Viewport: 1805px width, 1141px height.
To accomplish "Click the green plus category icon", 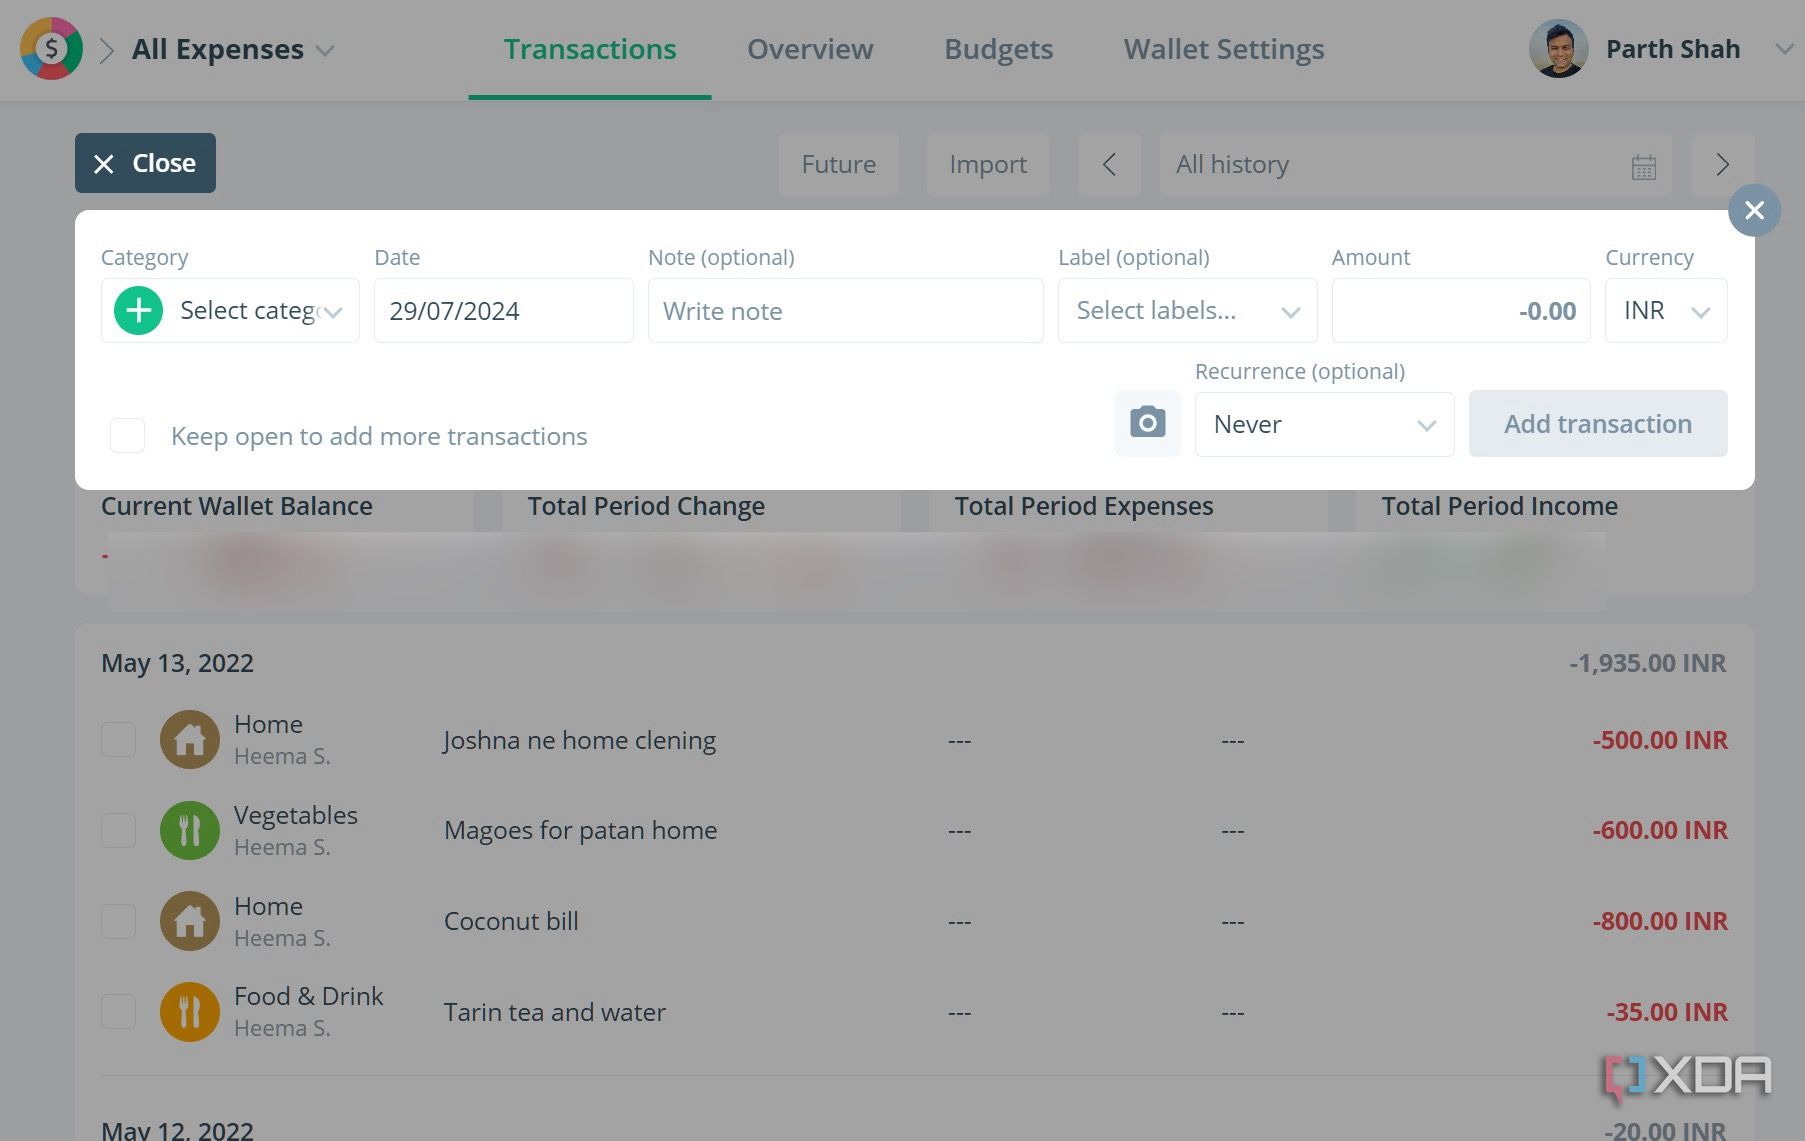I will (x=139, y=310).
